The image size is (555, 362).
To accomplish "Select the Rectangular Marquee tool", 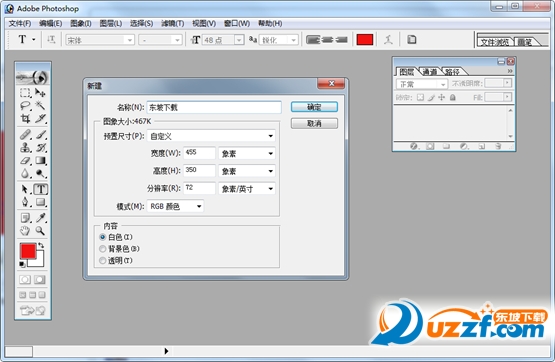I will 25,93.
